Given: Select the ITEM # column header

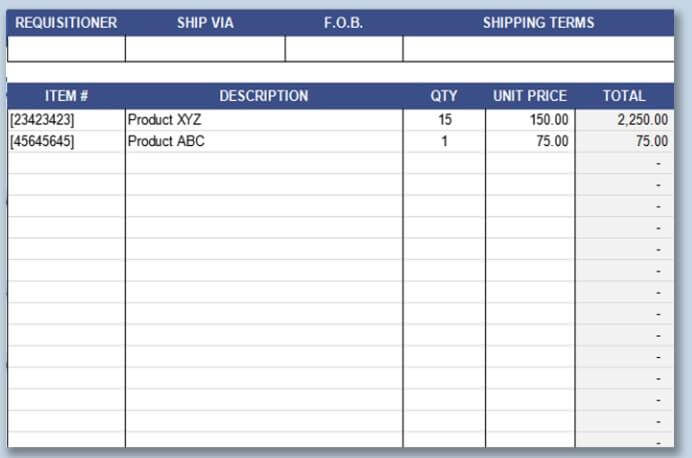Looking at the screenshot, I should pos(66,96).
